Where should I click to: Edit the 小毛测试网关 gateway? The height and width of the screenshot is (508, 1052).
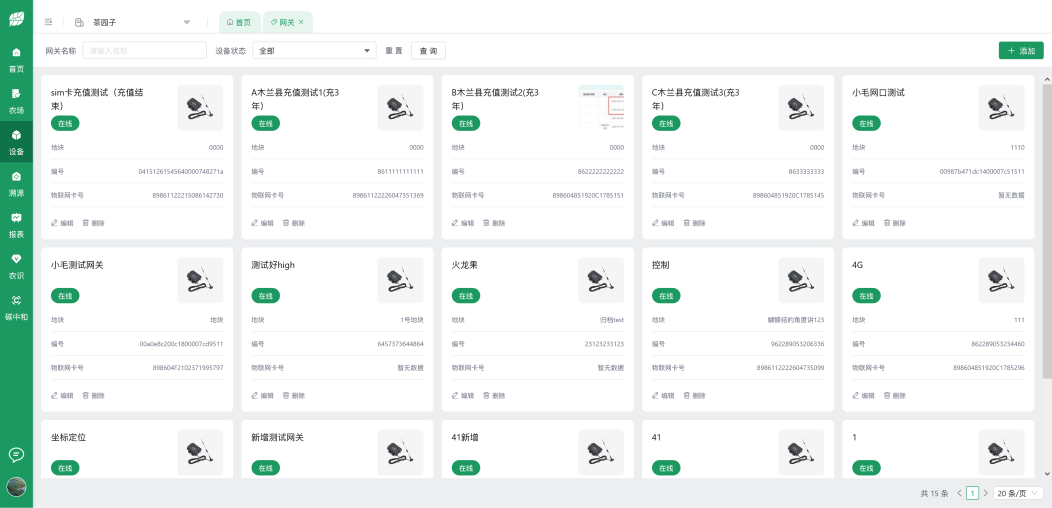[x=62, y=395]
